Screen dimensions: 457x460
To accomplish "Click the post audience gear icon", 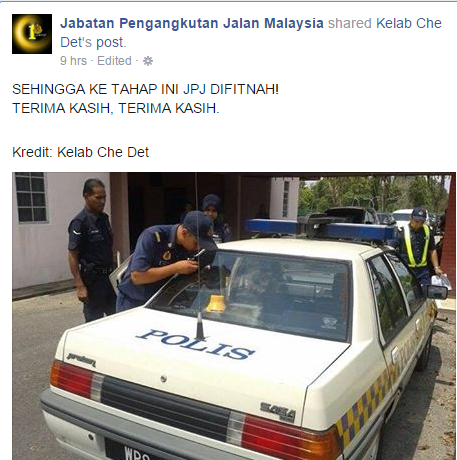I will 148,61.
